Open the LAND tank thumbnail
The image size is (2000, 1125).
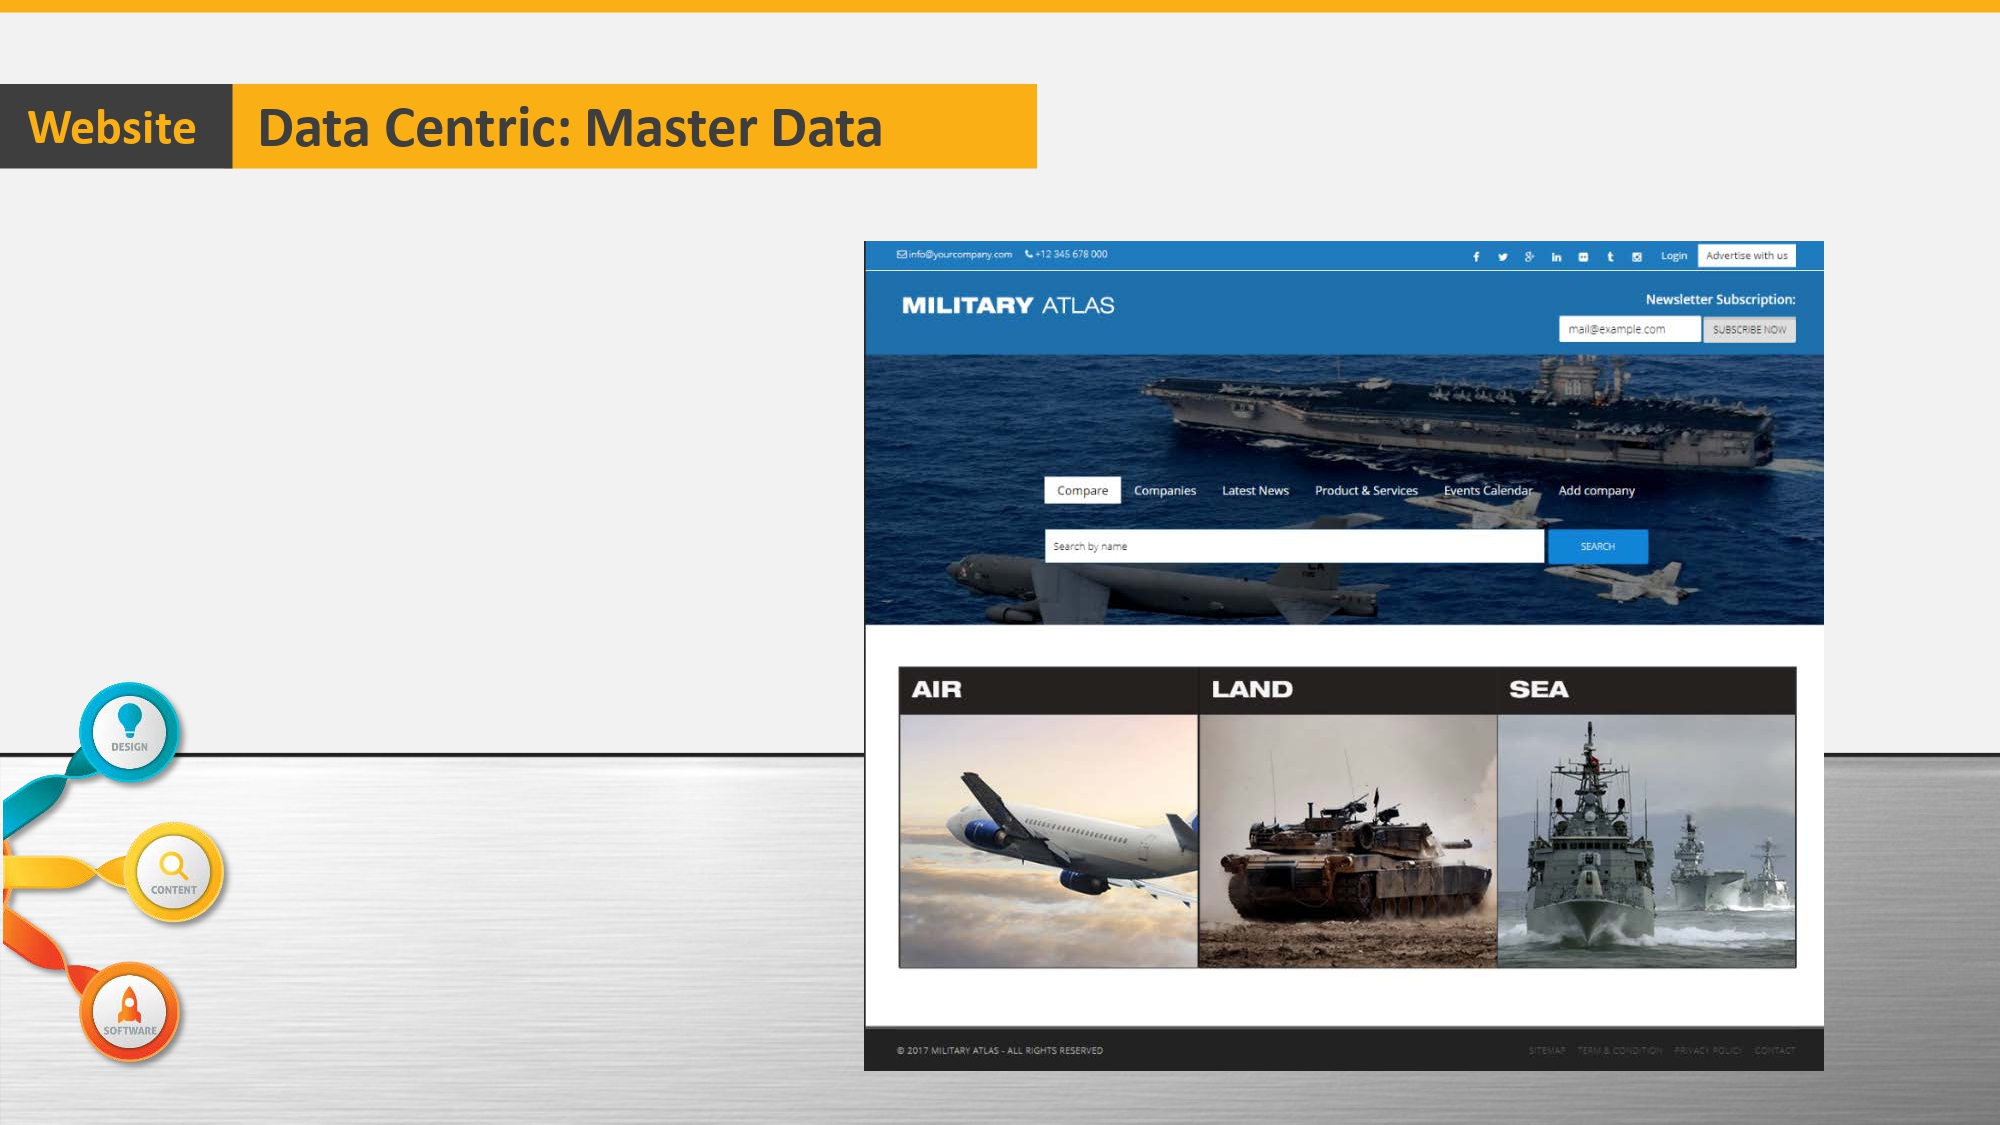1347,840
